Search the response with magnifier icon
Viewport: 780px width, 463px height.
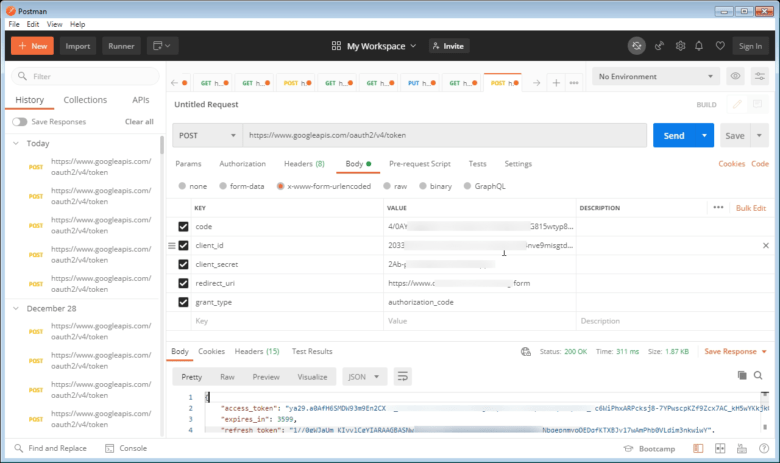[x=758, y=375]
